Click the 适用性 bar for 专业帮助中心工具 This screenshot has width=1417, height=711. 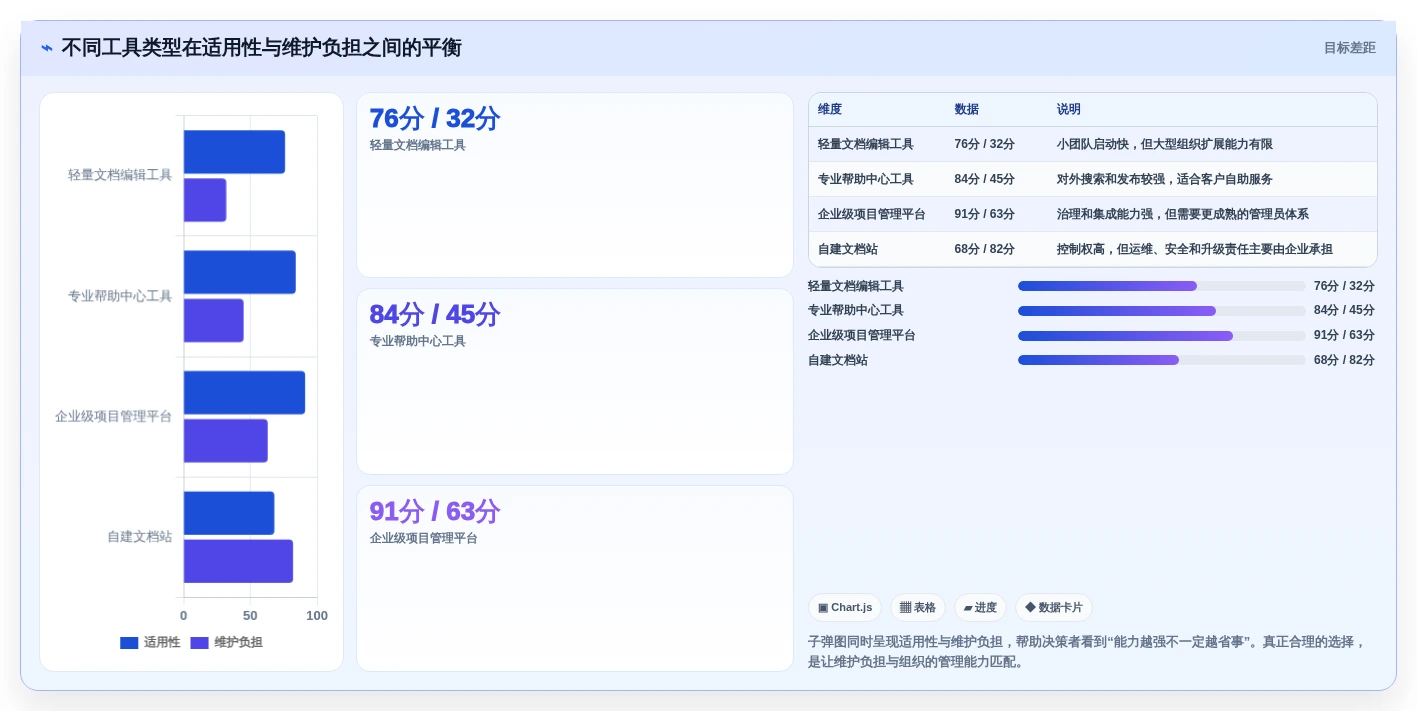point(240,272)
